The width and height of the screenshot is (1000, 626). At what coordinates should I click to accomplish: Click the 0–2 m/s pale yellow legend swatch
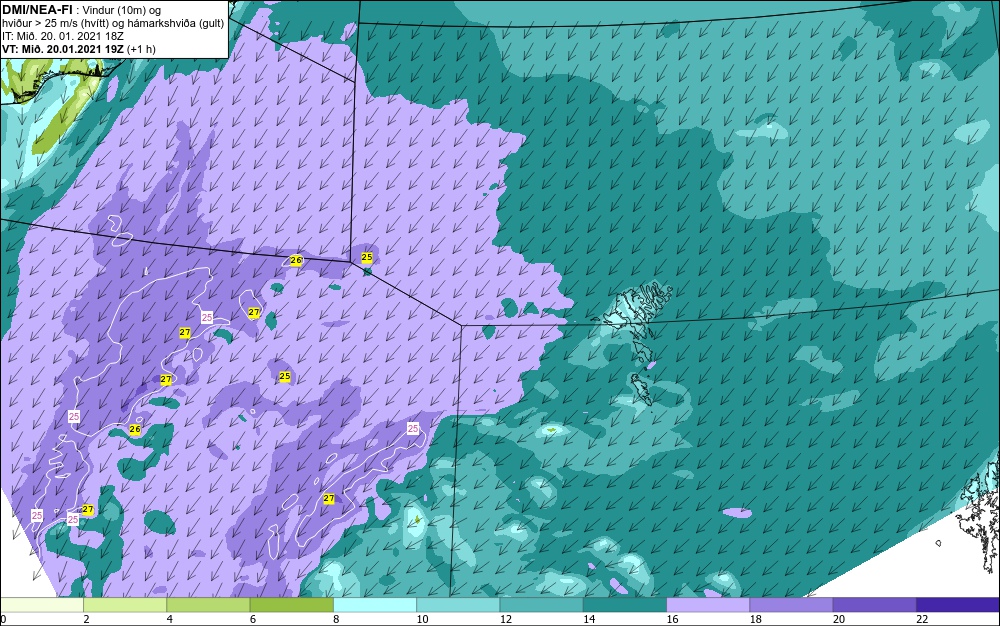coord(41,605)
